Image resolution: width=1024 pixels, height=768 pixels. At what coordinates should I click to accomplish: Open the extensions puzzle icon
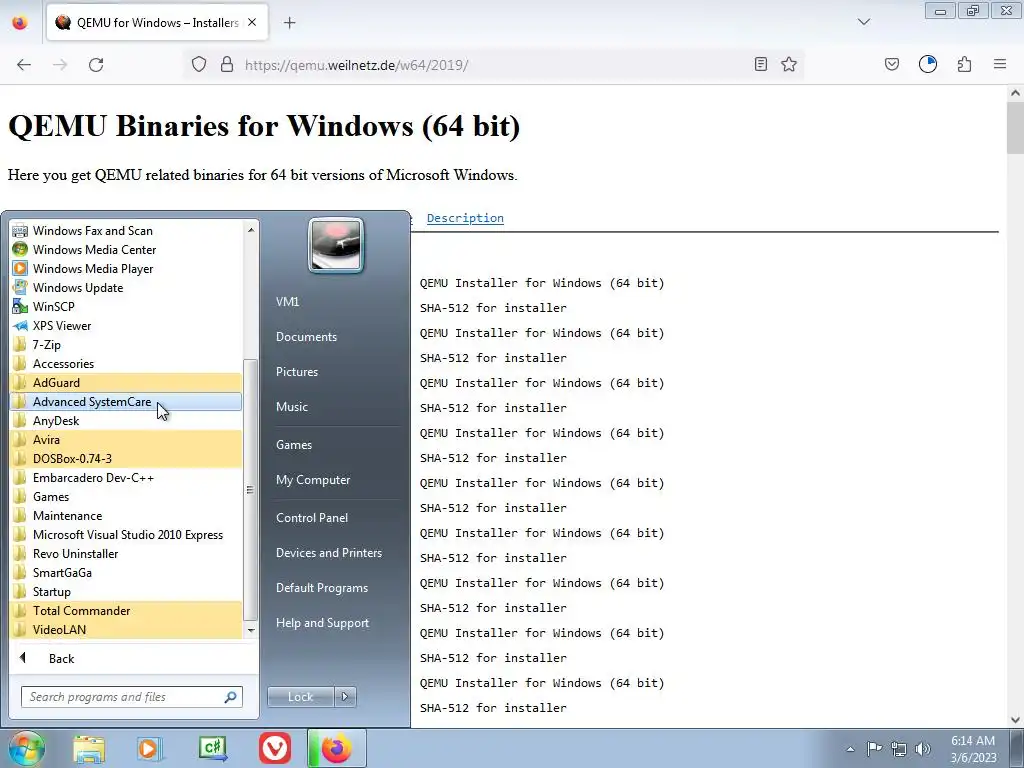tap(964, 64)
